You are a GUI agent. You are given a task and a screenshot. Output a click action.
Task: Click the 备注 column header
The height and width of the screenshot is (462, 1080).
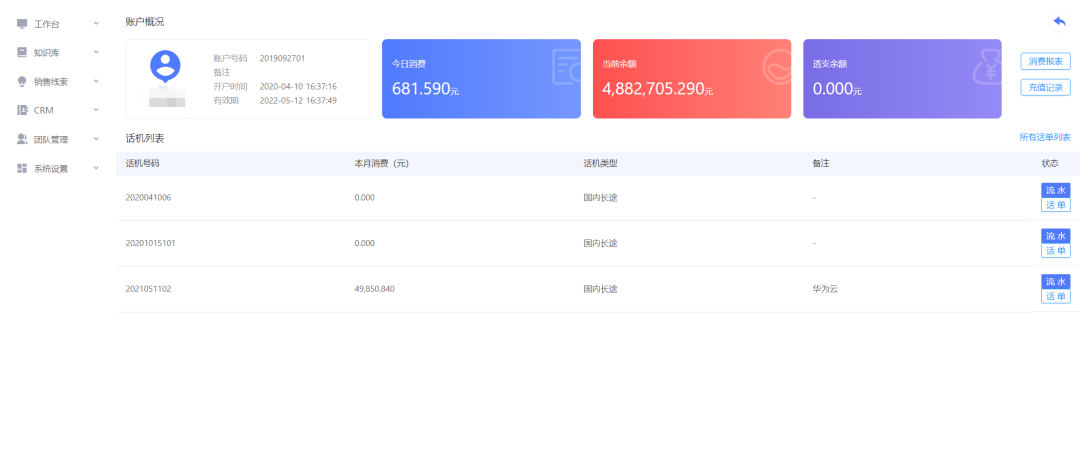tap(821, 164)
